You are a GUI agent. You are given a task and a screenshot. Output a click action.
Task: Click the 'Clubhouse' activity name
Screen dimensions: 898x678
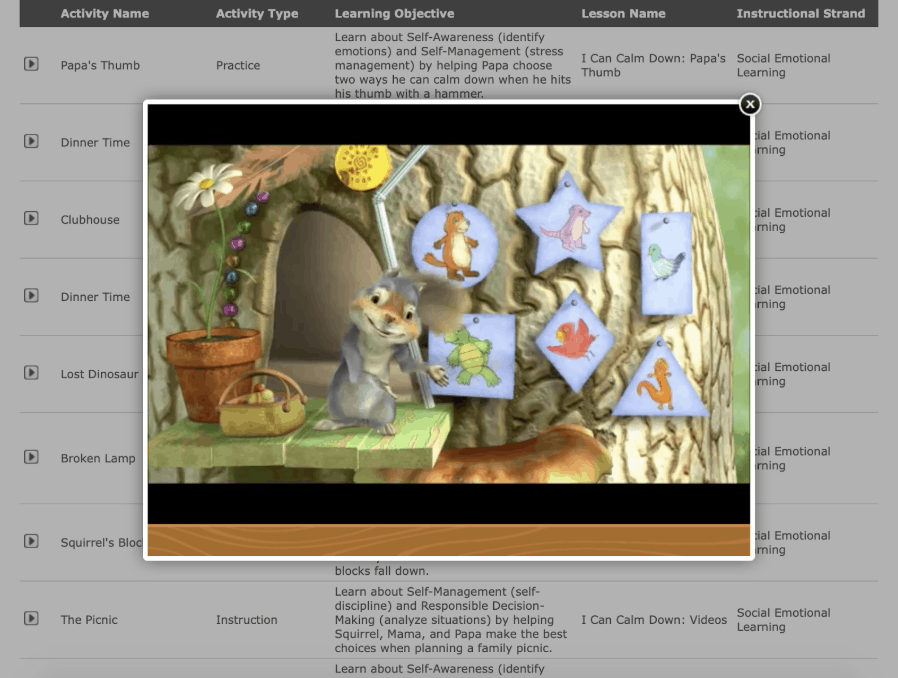[x=90, y=220]
